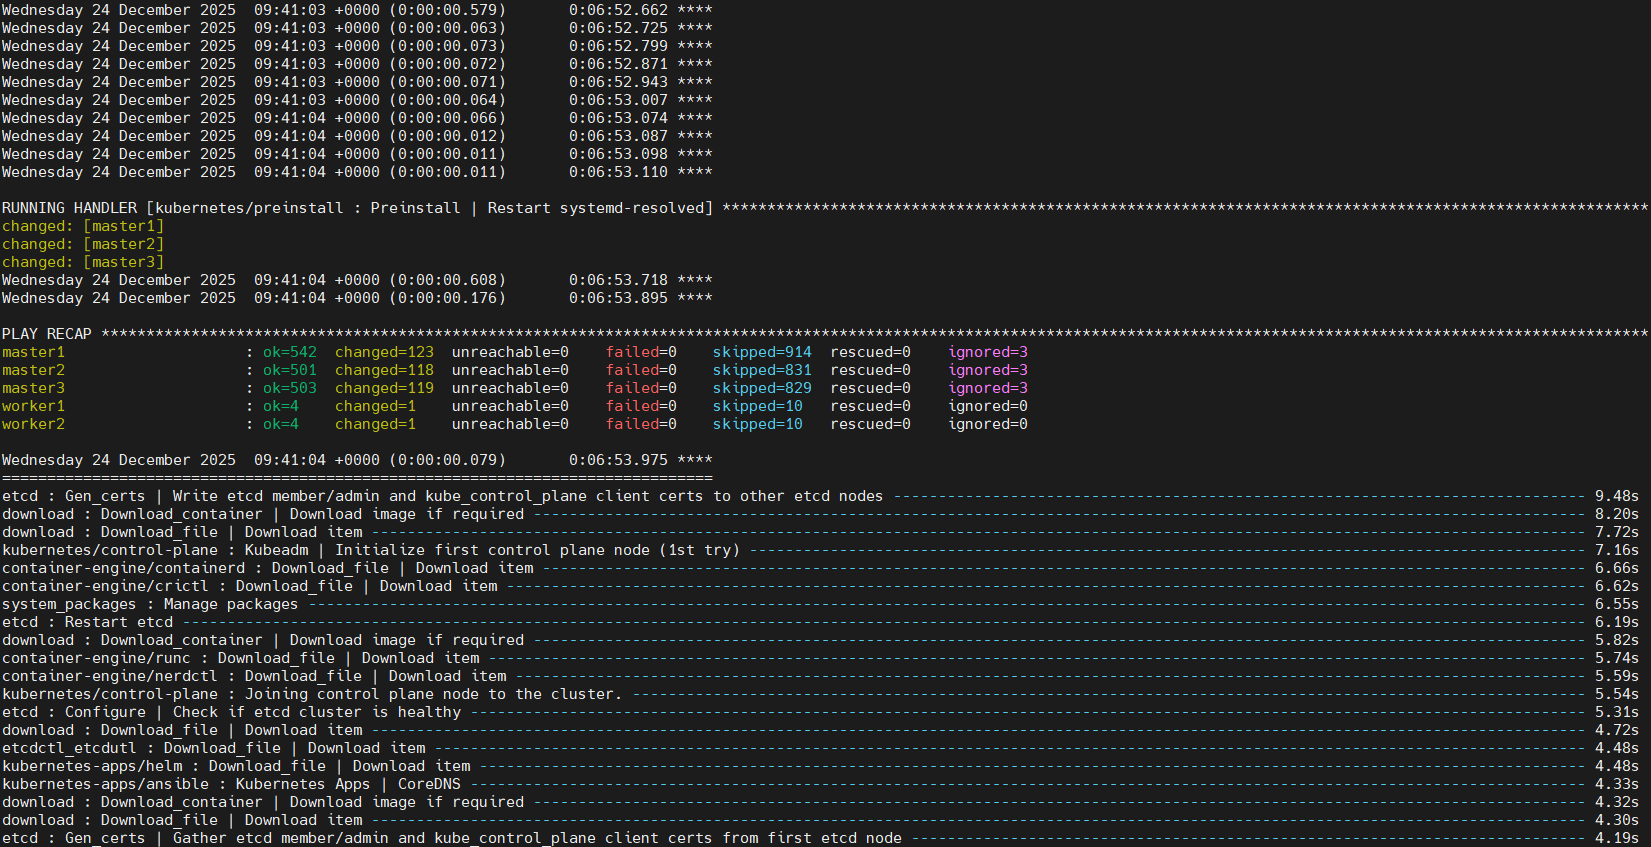Select host name "master3" in recap

[33, 388]
